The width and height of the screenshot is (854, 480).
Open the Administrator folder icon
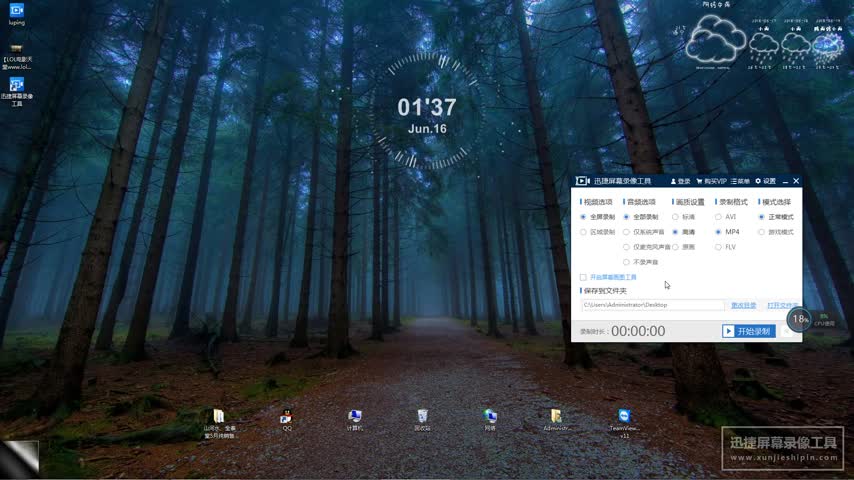point(556,420)
